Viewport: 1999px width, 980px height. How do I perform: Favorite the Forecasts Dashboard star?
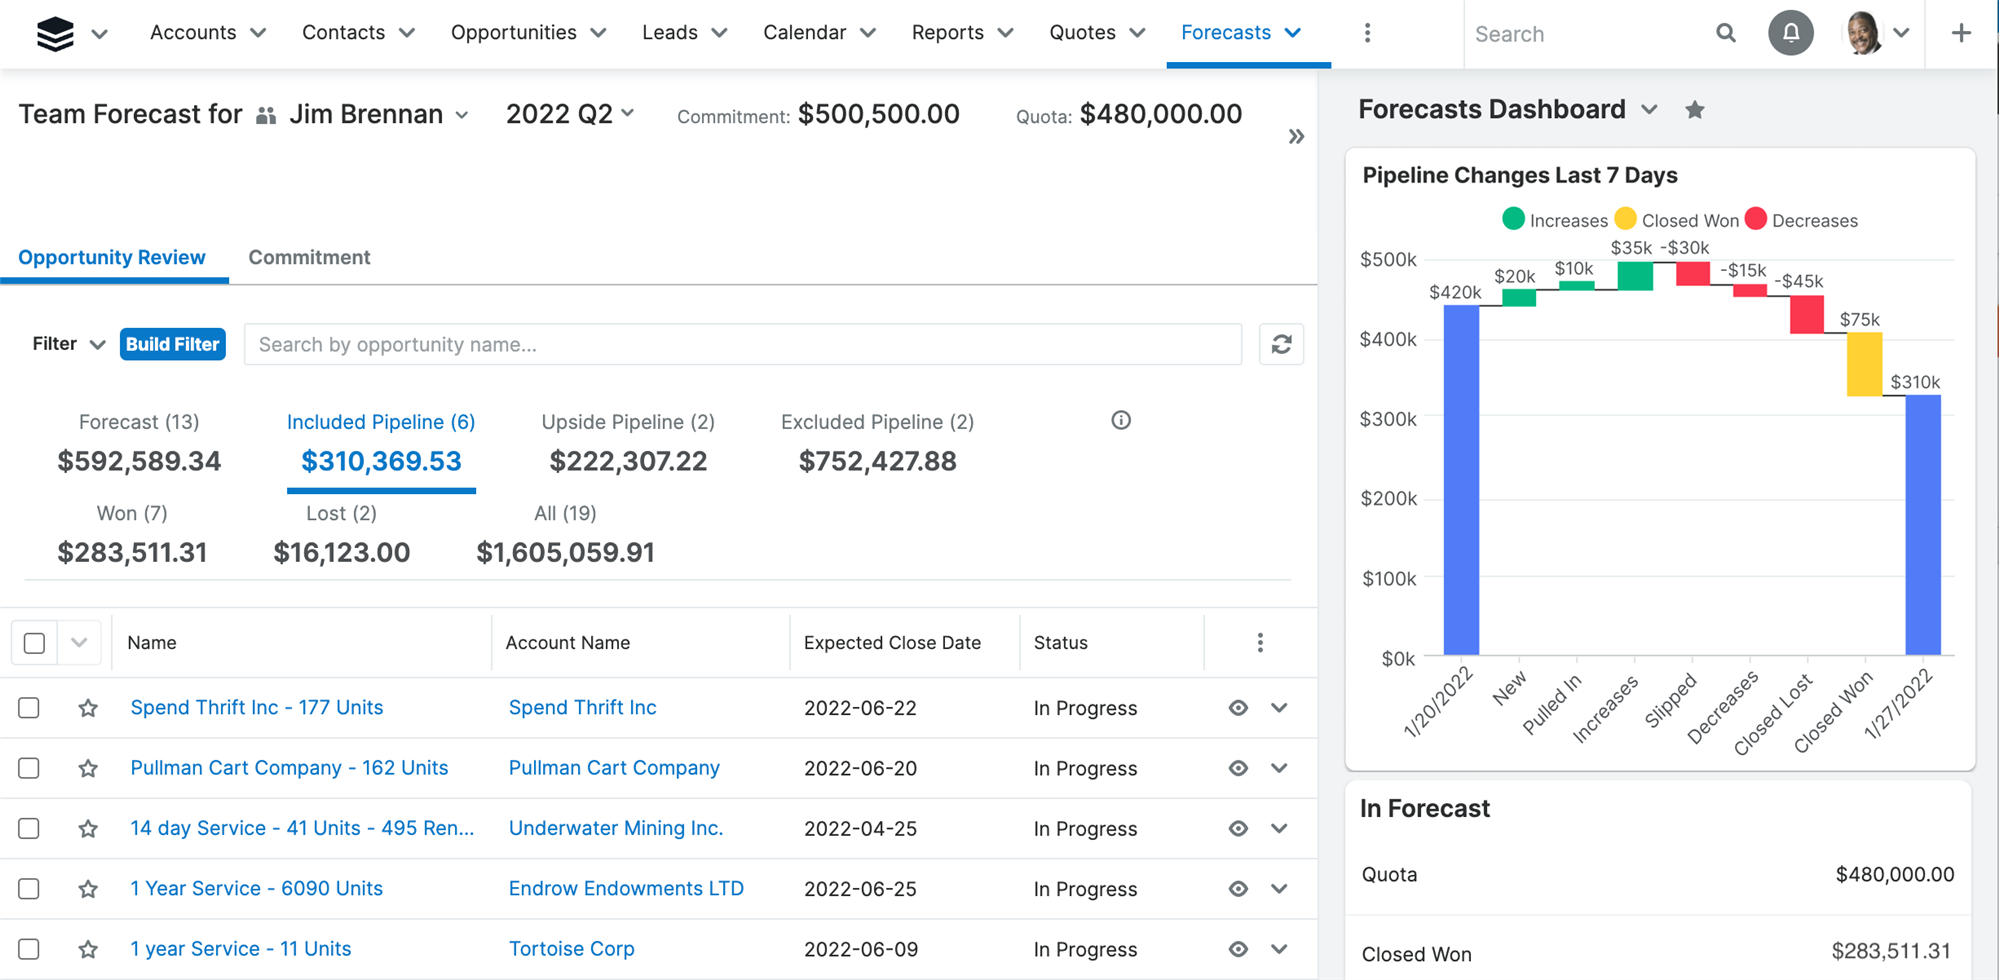point(1694,110)
